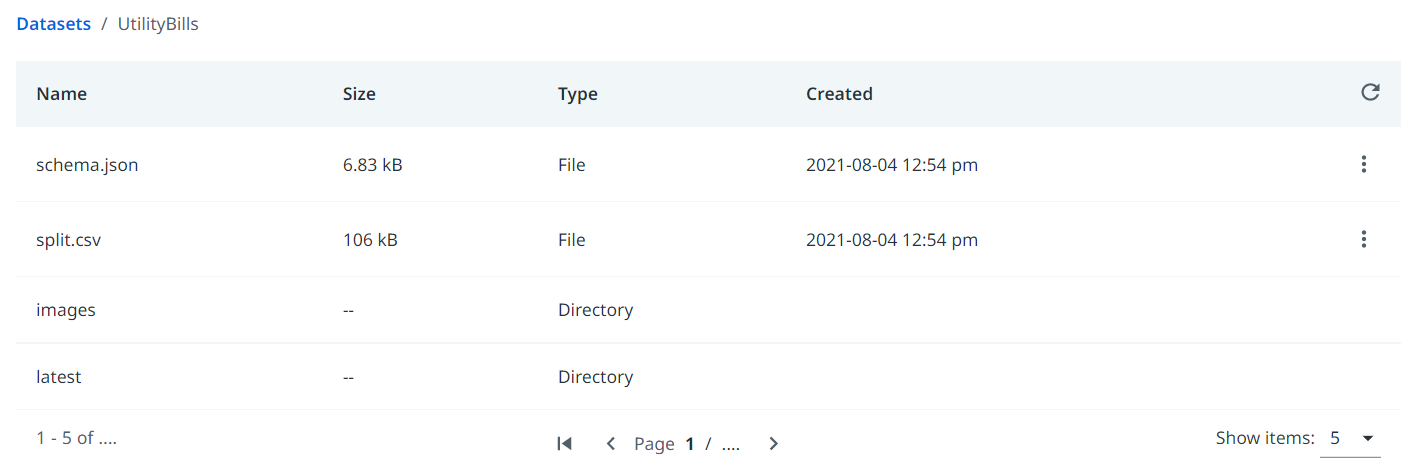This screenshot has width=1416, height=470.
Task: Click the current page number 1
Action: point(690,444)
